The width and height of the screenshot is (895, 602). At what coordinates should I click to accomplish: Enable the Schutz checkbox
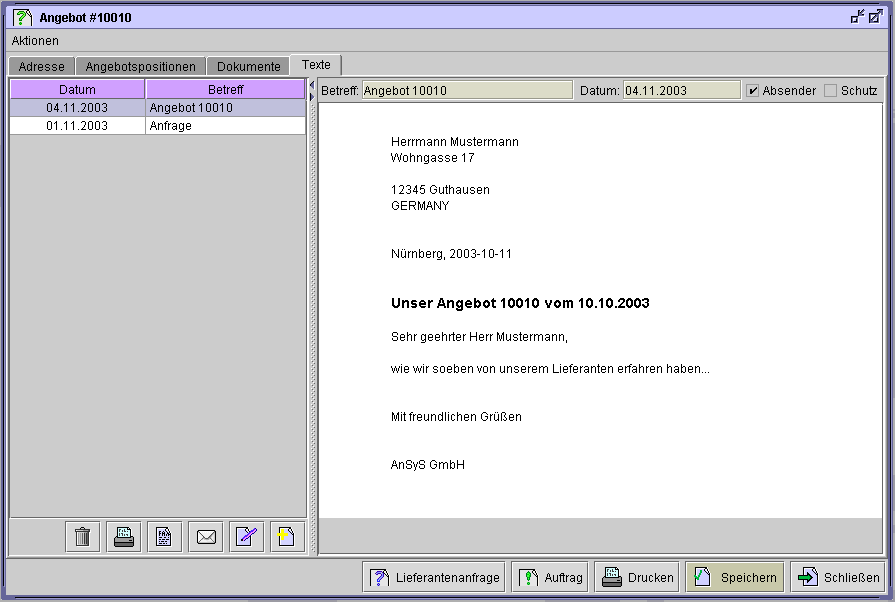[831, 91]
